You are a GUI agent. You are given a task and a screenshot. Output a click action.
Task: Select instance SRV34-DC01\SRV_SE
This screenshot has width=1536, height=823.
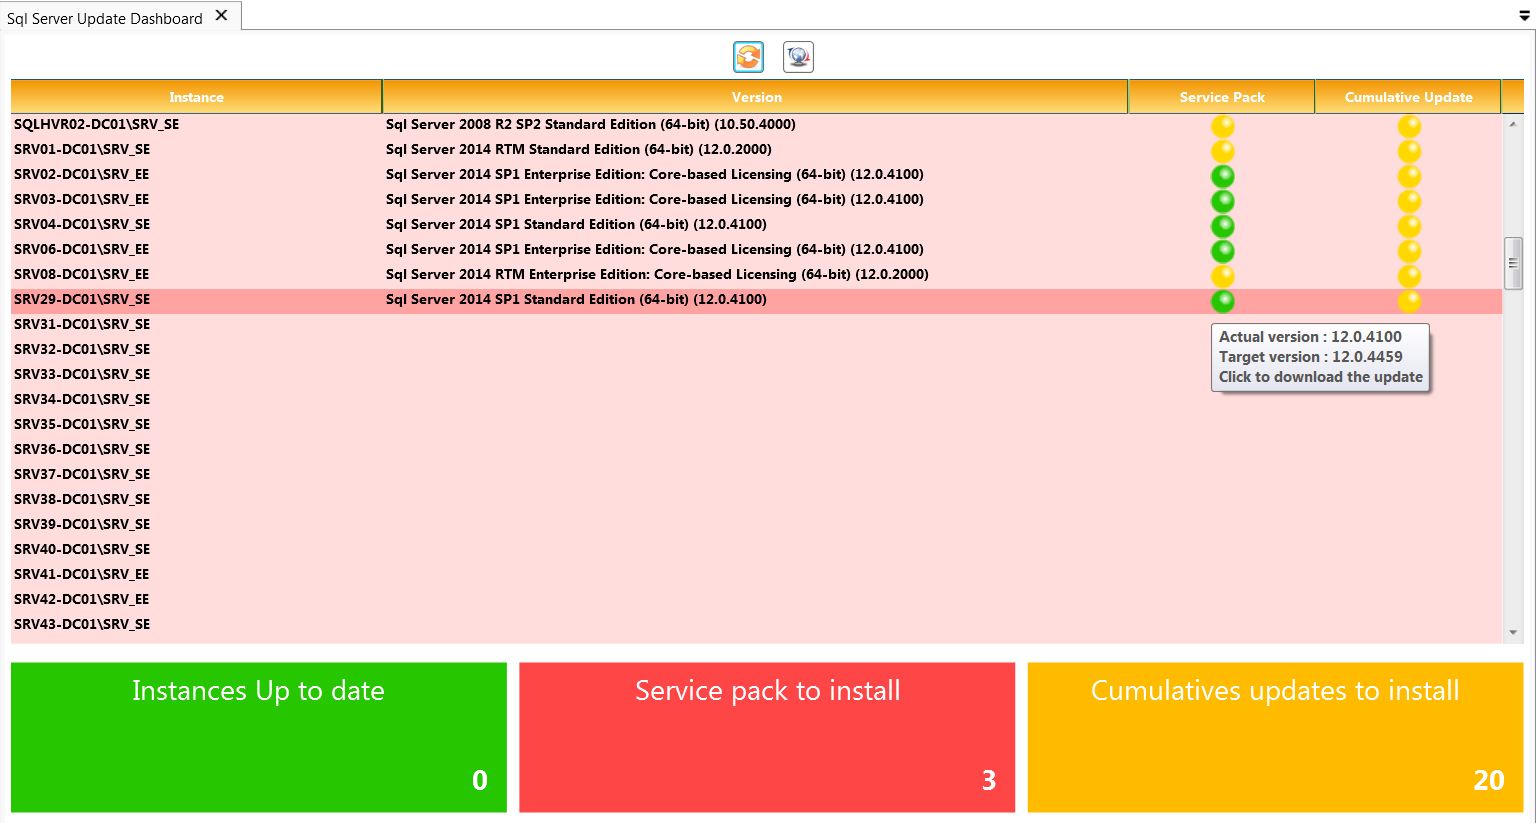(x=82, y=399)
